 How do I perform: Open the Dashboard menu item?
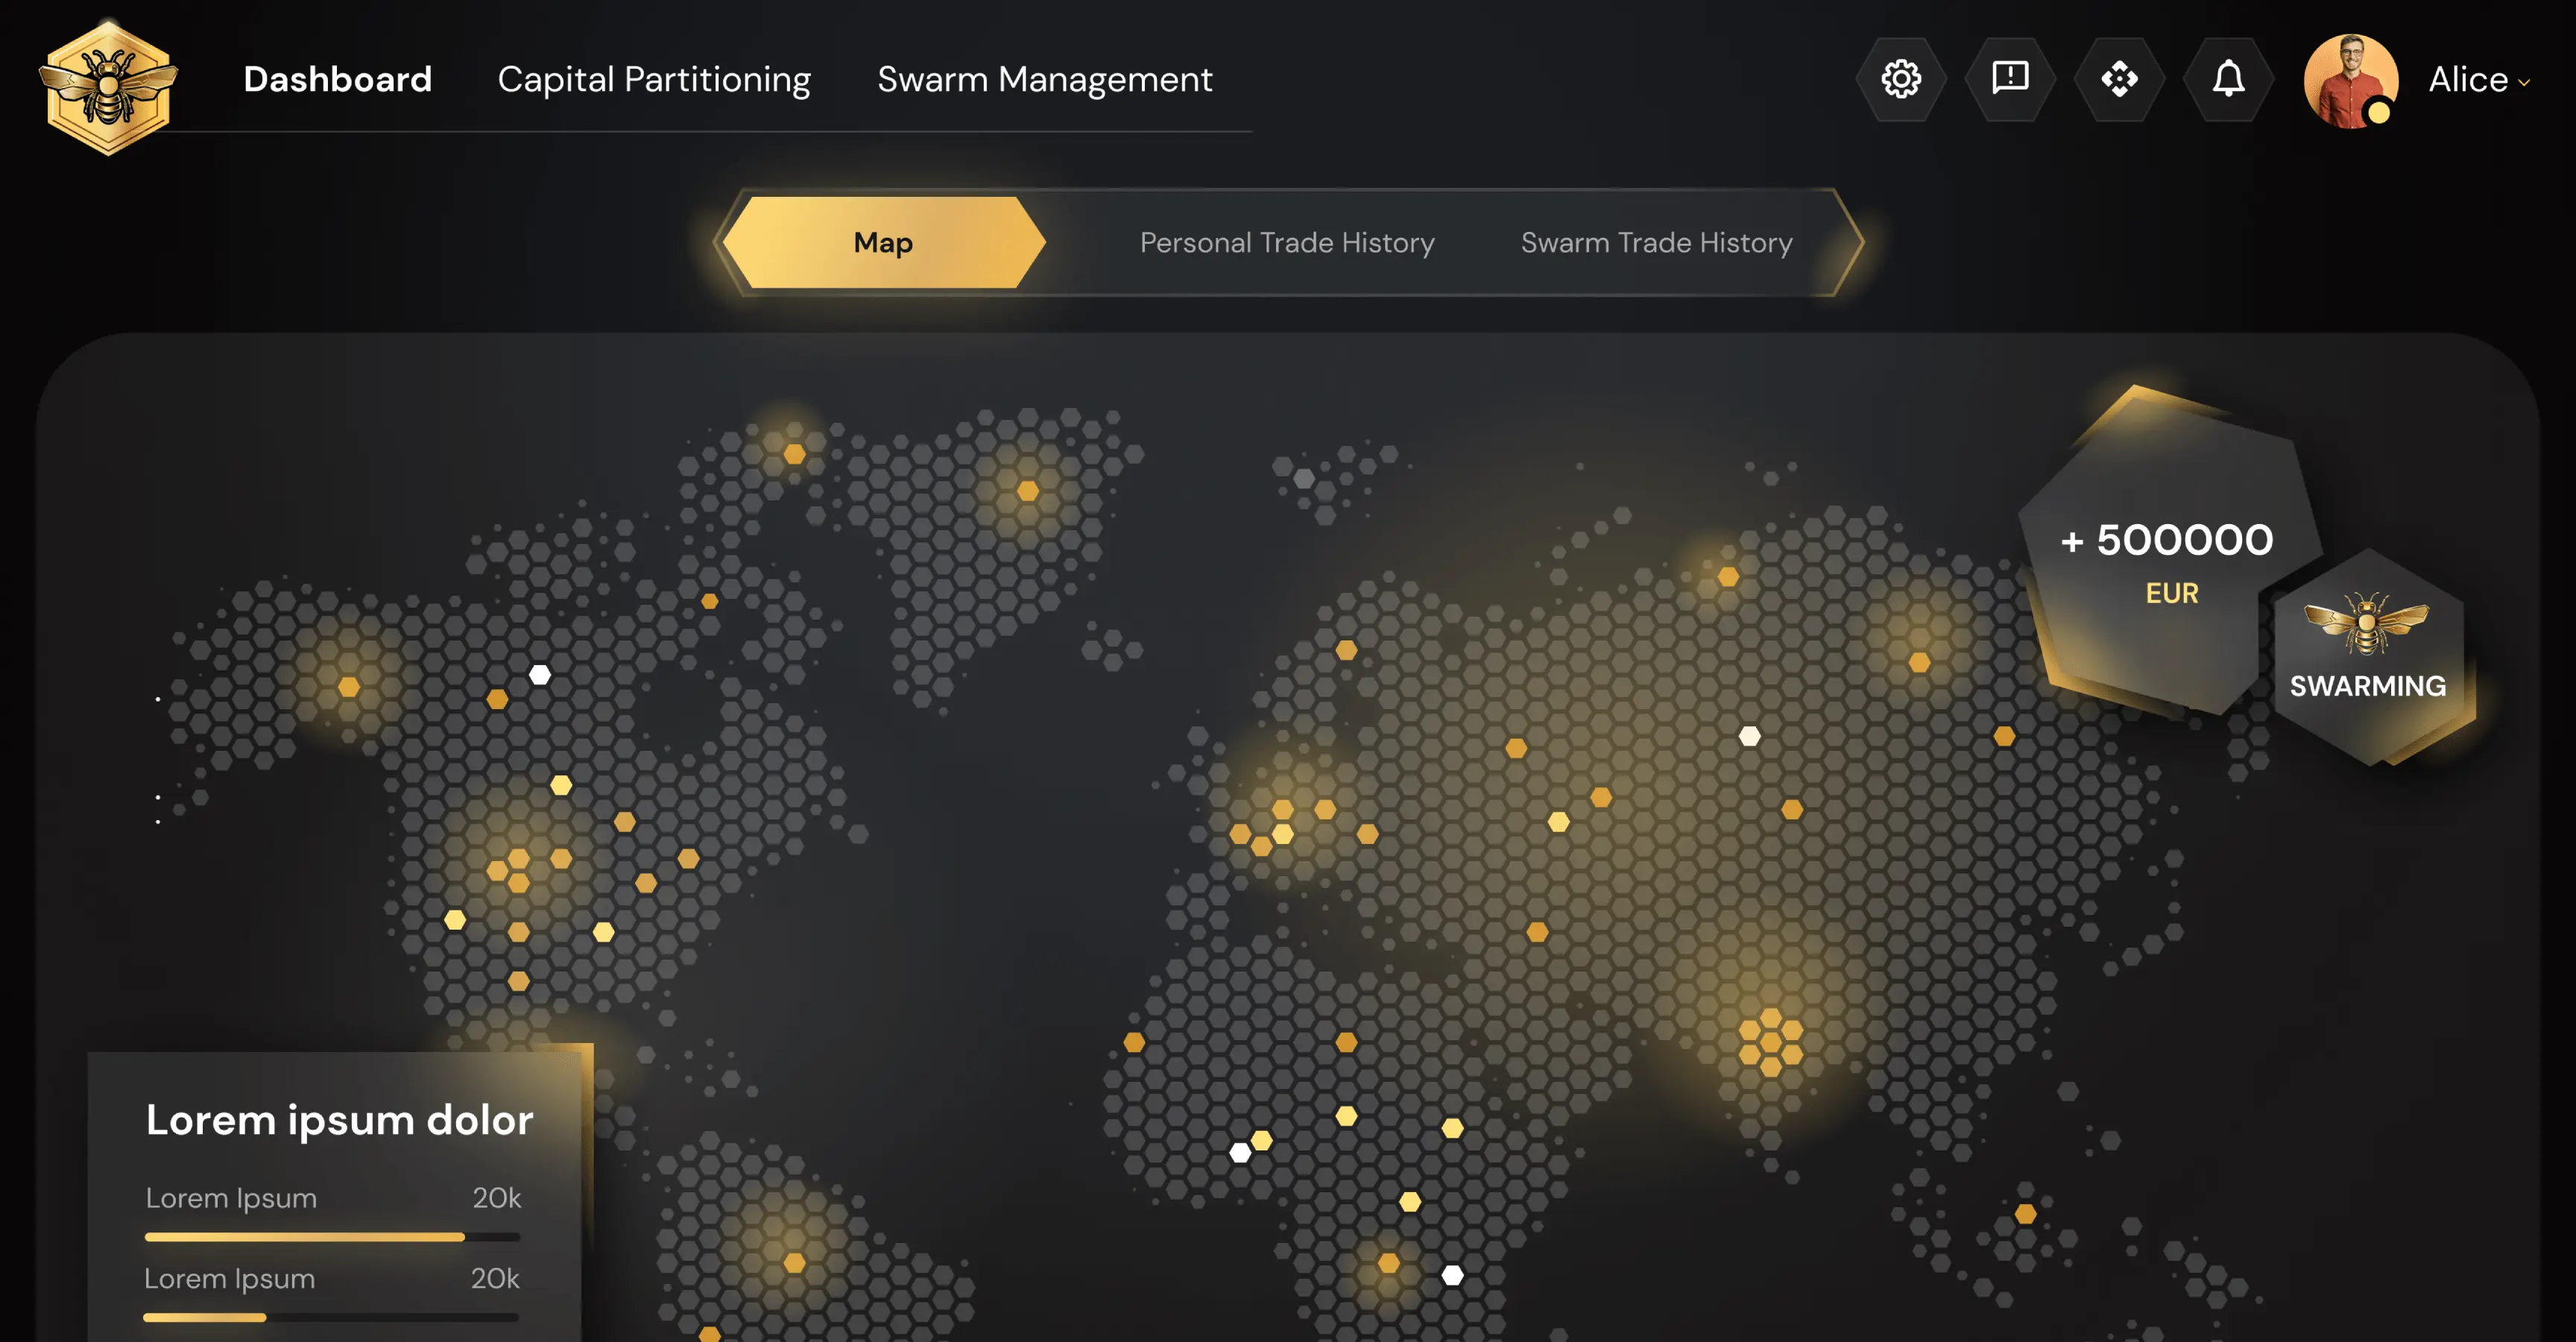pos(337,79)
